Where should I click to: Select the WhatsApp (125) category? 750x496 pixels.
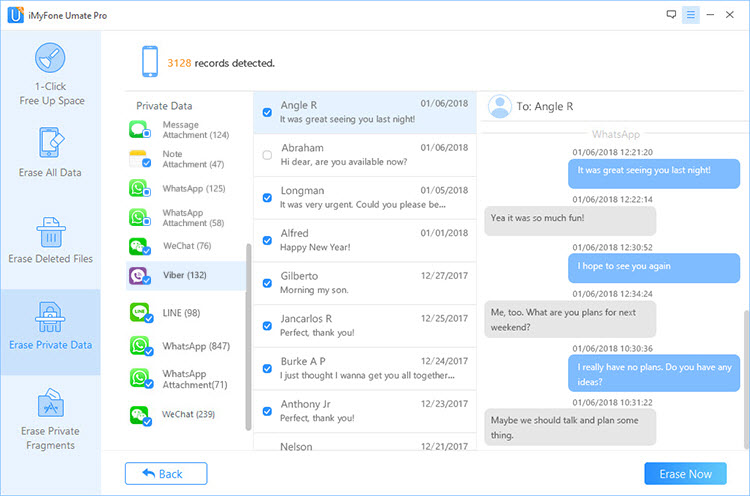point(186,188)
